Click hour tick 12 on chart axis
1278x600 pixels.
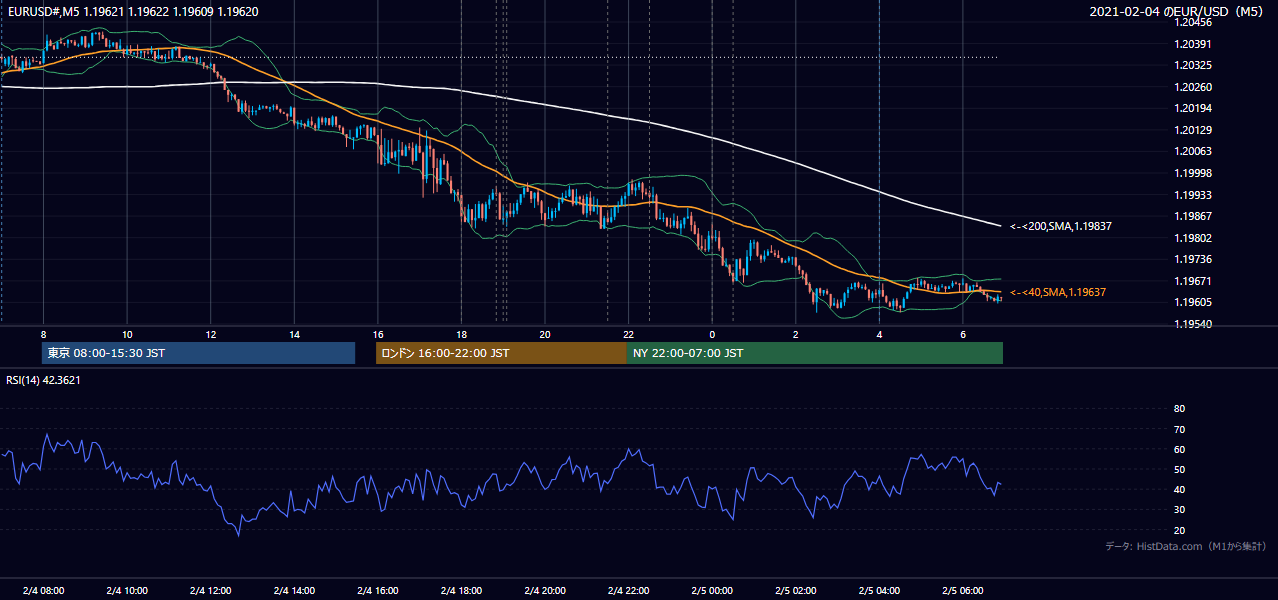tap(211, 333)
